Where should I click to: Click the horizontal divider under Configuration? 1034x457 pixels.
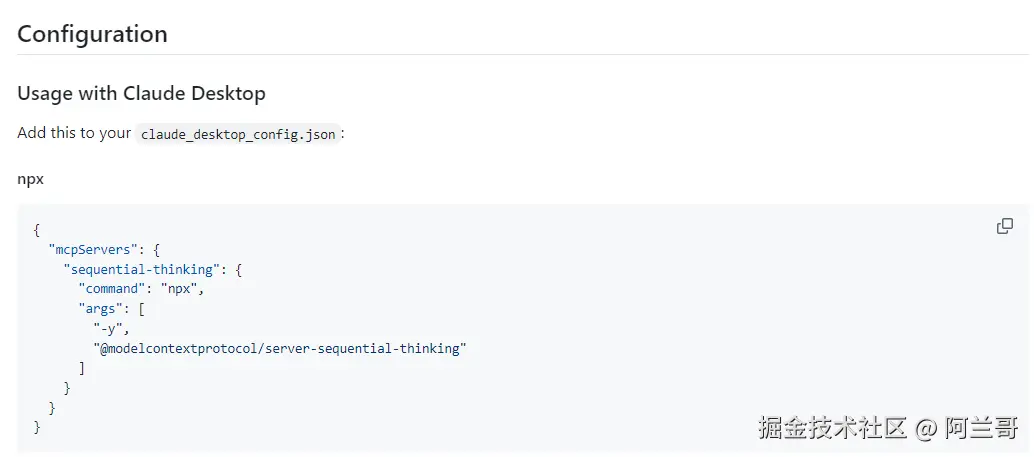(x=517, y=55)
